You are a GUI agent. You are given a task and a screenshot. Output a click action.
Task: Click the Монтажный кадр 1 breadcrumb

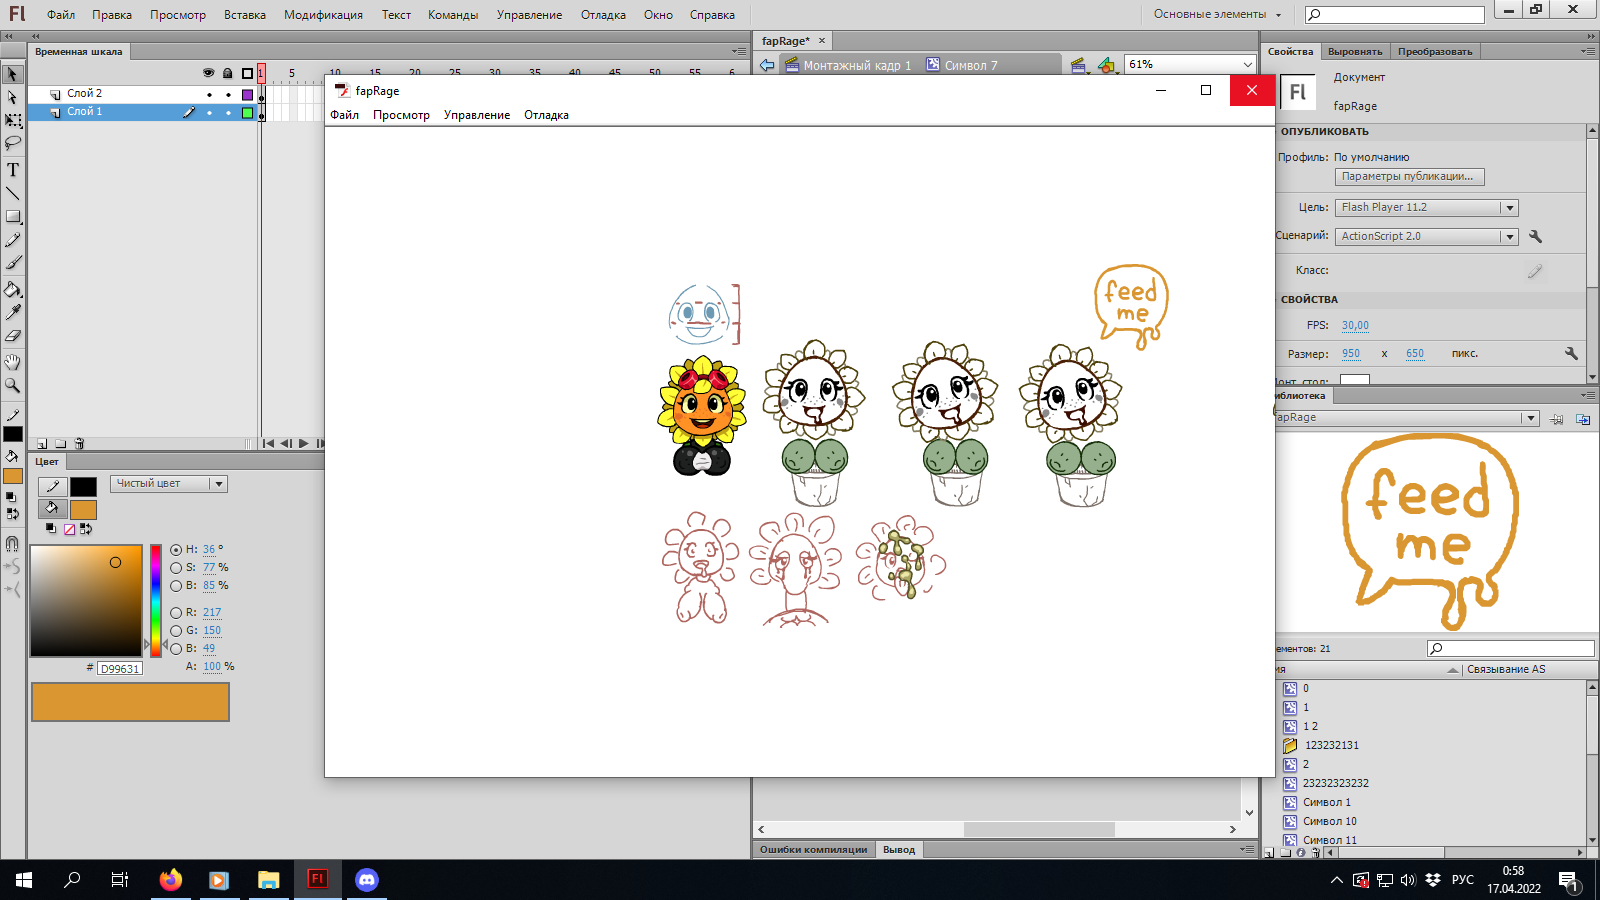848,66
